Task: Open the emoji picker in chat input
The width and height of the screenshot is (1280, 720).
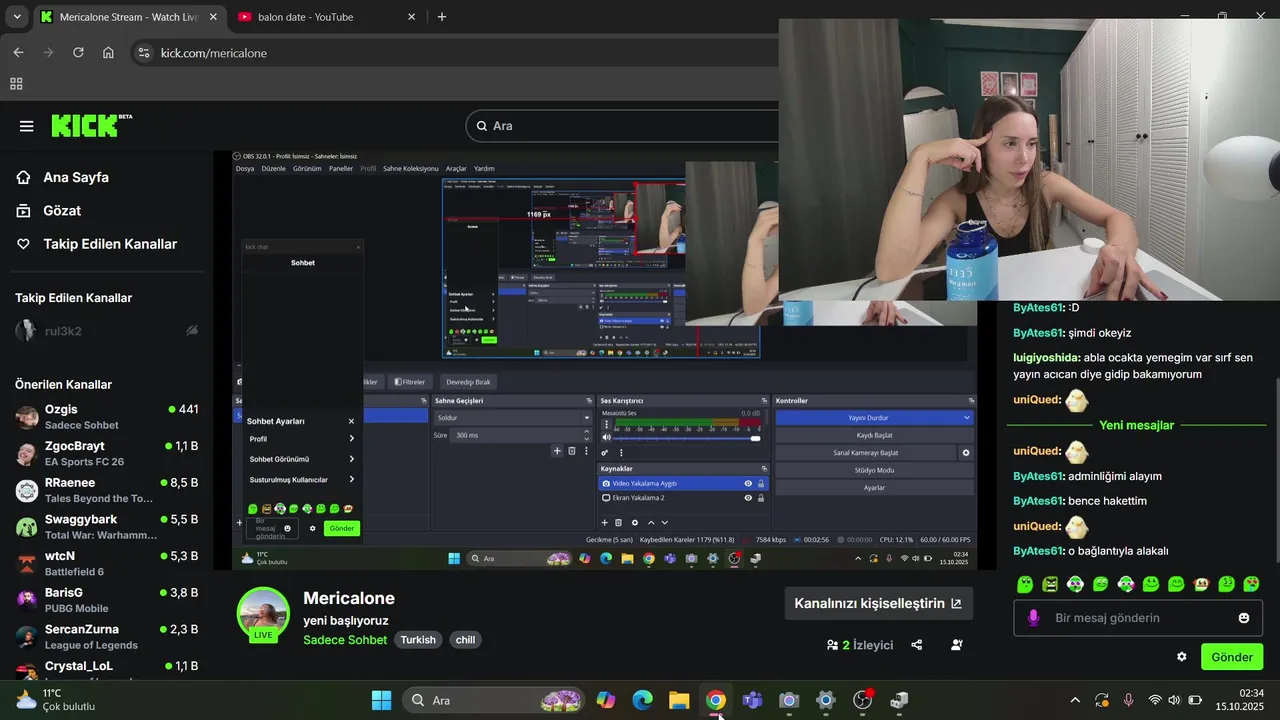Action: [1244, 618]
